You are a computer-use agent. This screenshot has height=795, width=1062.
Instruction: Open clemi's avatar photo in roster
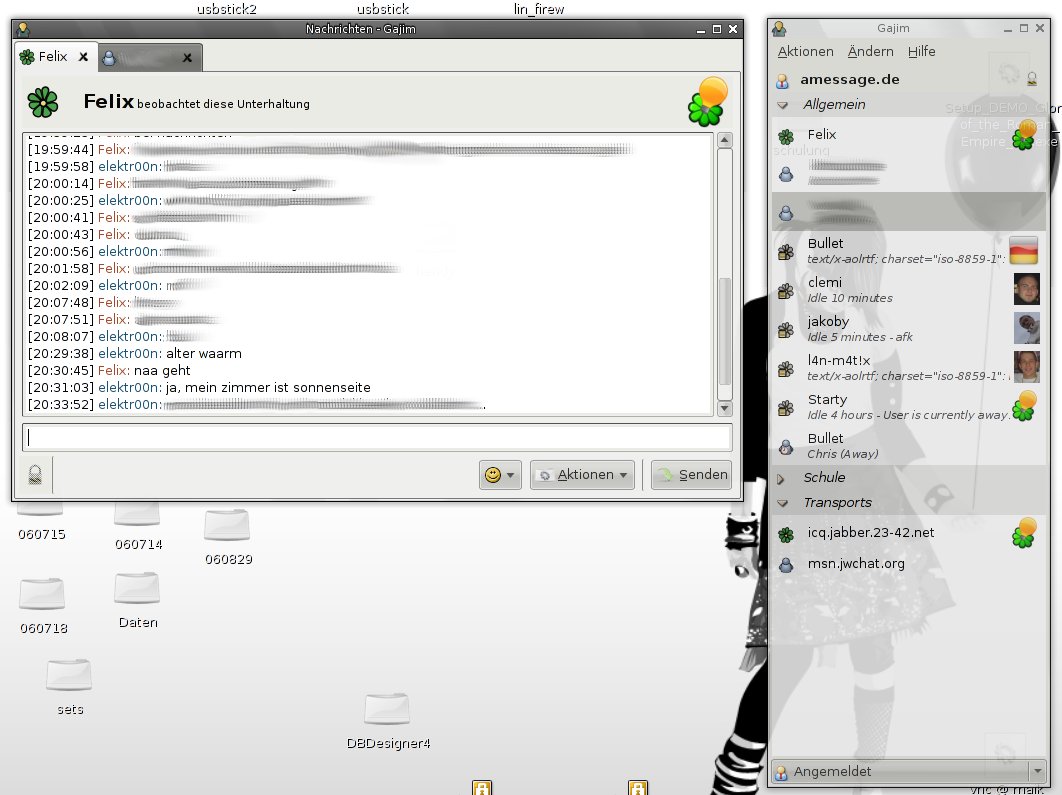(1026, 289)
